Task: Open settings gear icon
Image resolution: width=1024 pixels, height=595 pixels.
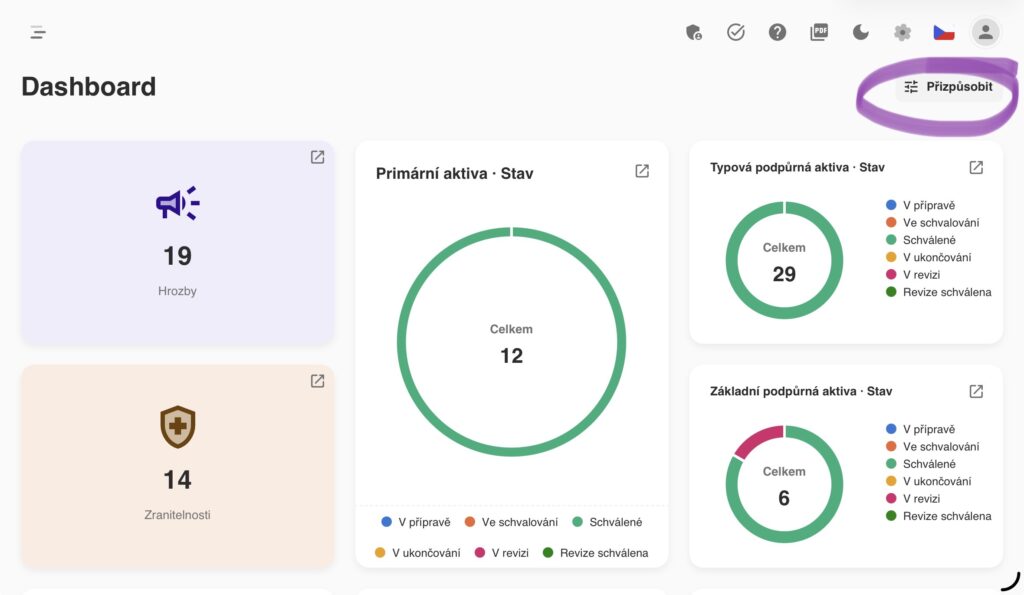Action: point(903,32)
